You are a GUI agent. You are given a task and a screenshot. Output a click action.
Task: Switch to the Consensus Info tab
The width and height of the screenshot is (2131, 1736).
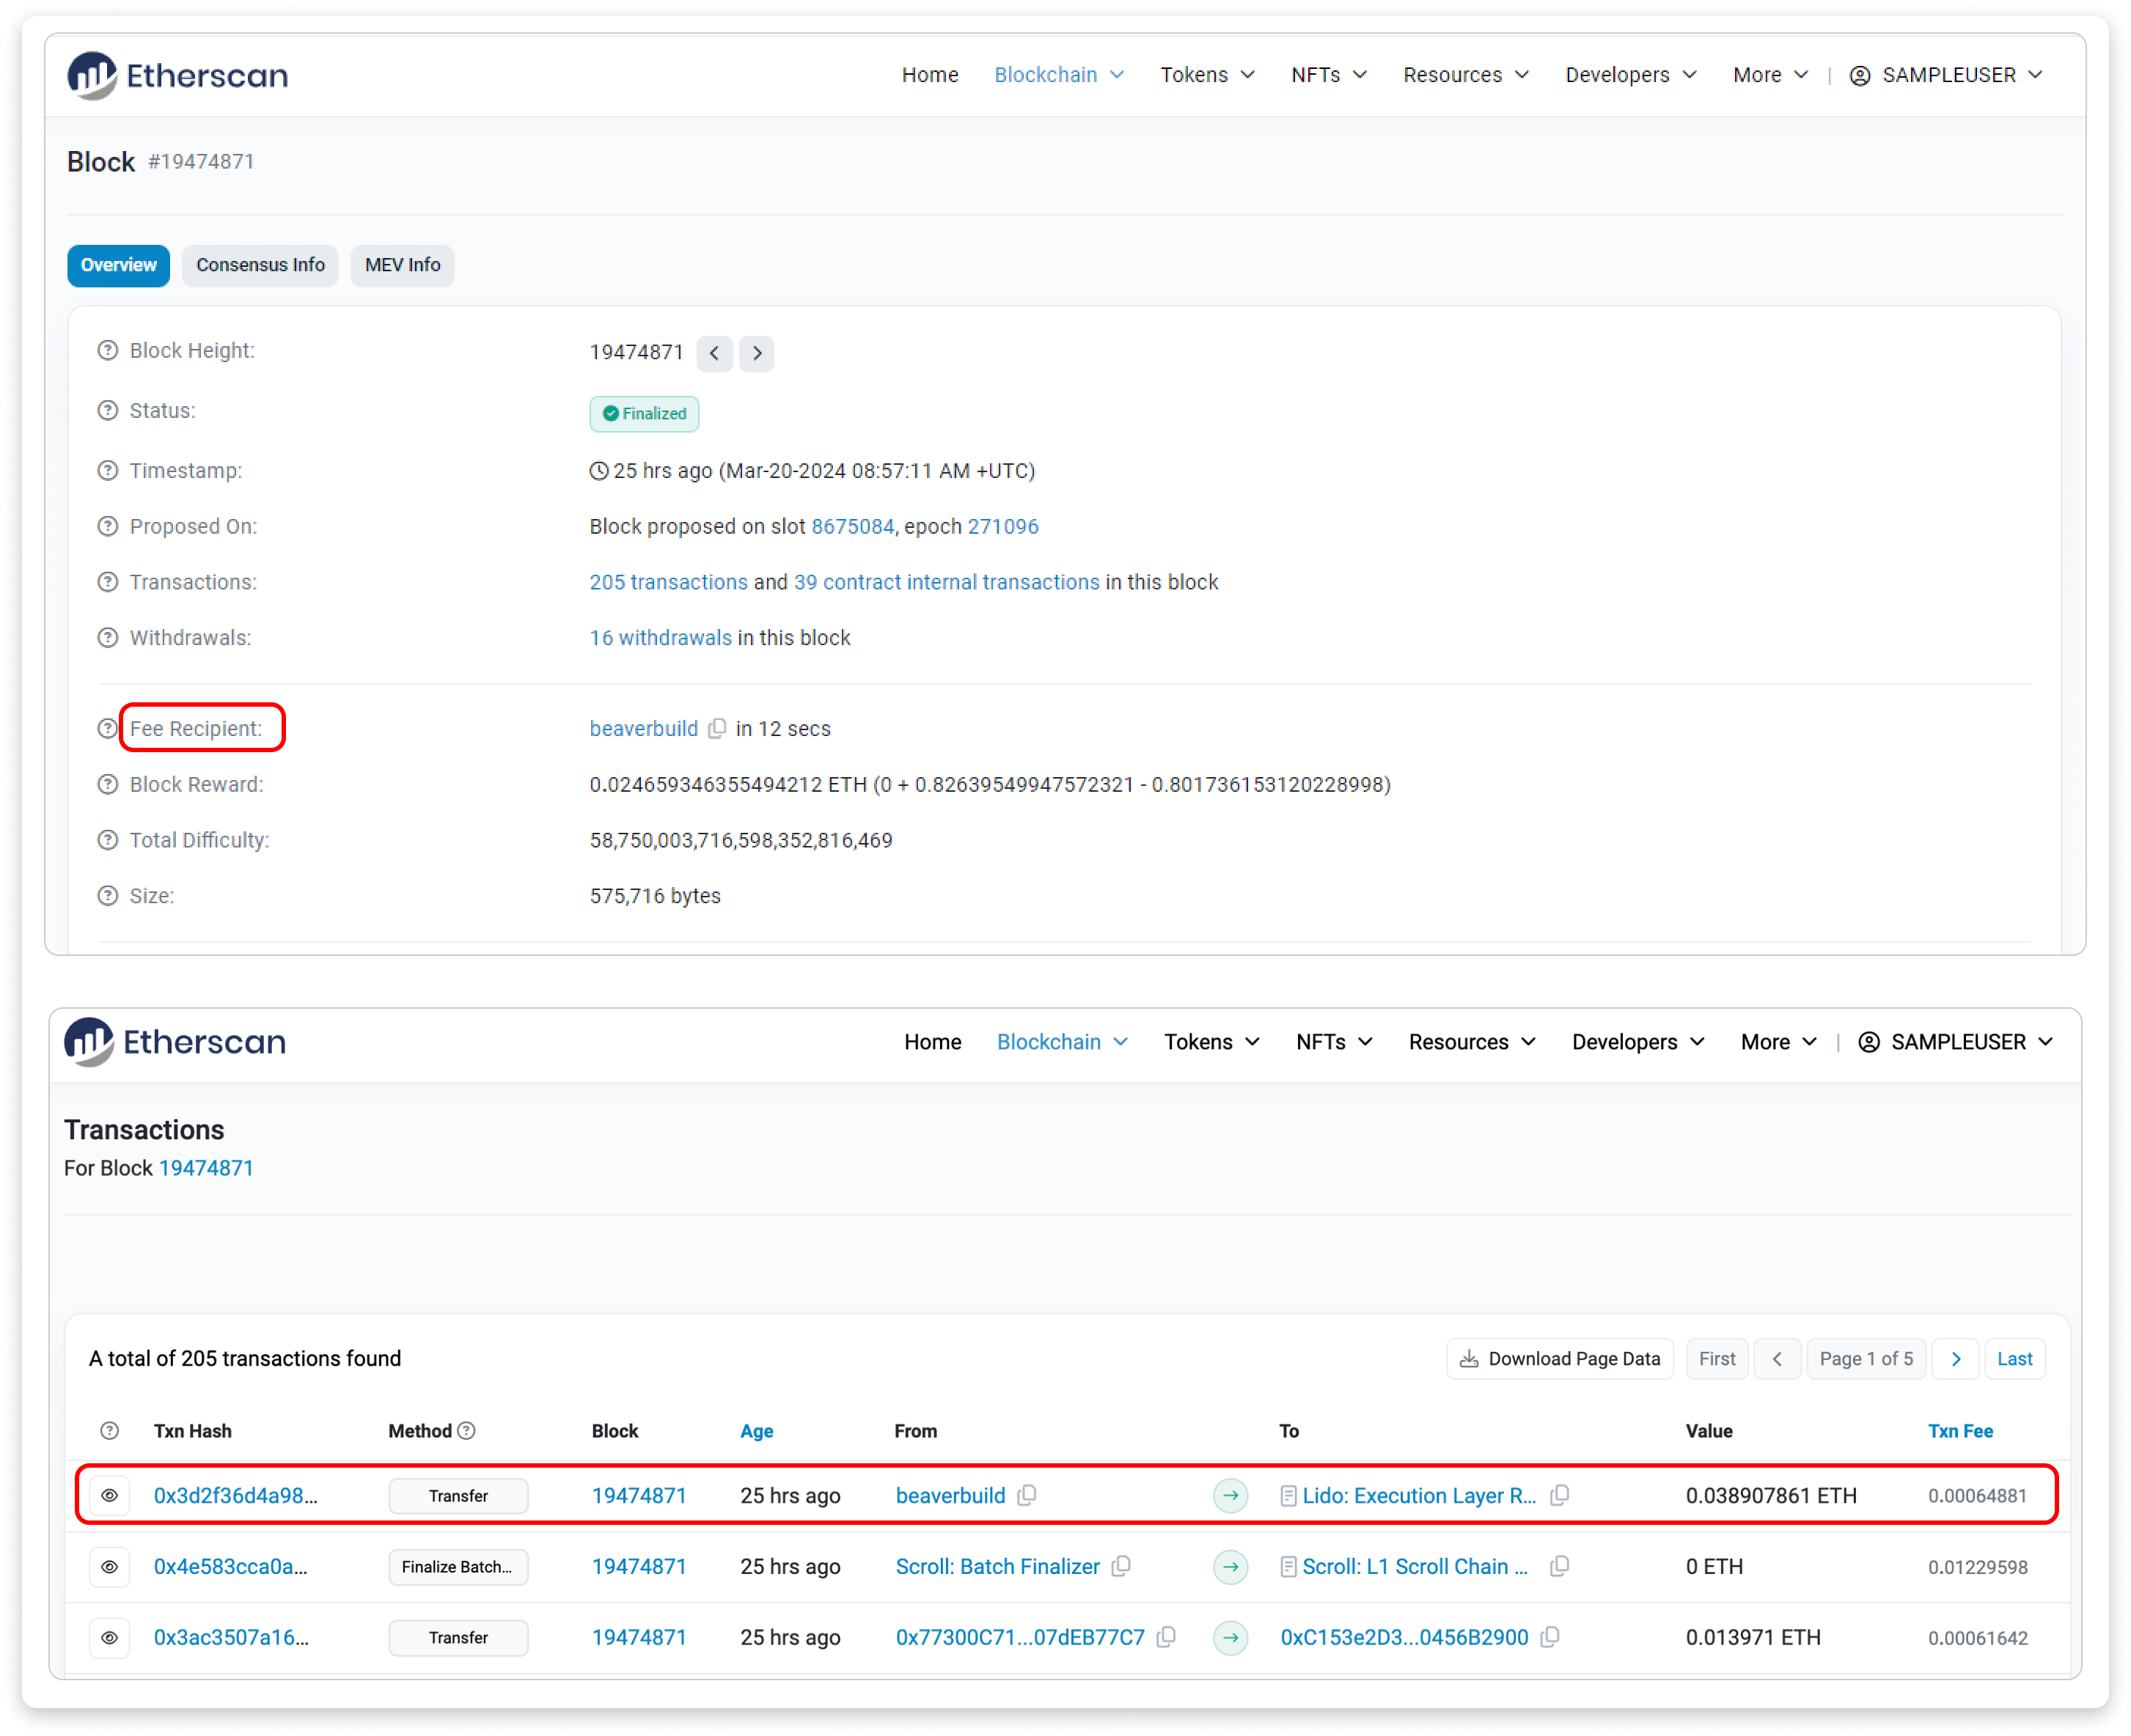[x=260, y=265]
